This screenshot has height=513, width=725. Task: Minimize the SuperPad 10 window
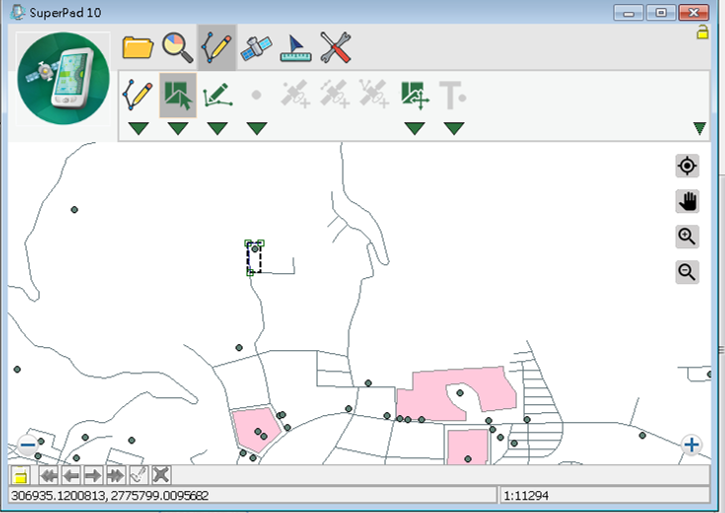pyautogui.click(x=628, y=12)
